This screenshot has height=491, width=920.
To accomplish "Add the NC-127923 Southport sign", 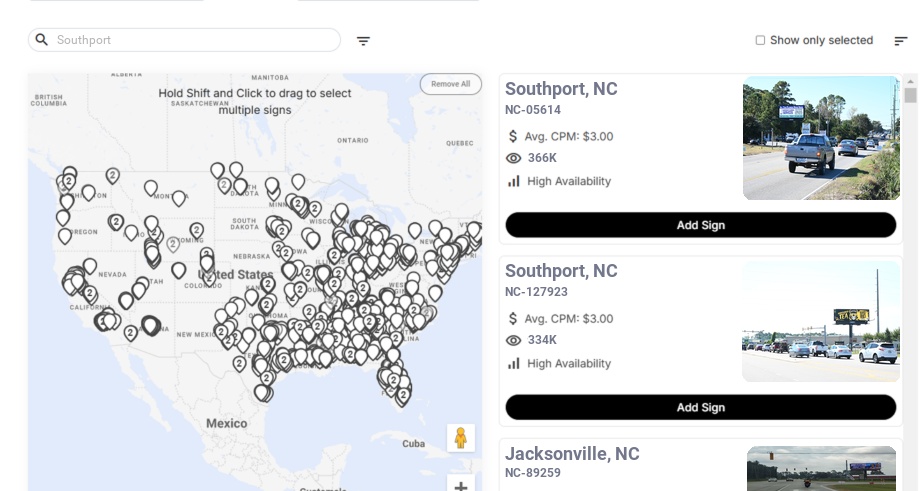I will click(x=700, y=407).
